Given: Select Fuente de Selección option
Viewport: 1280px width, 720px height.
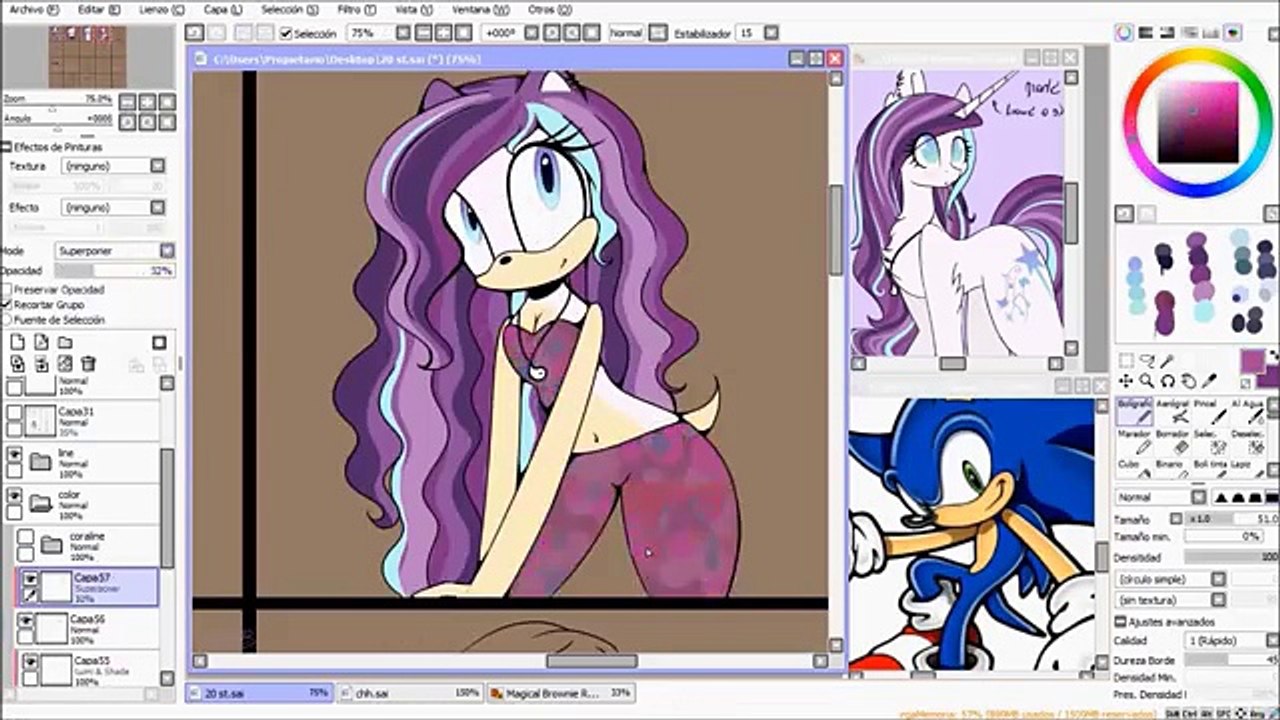Looking at the screenshot, I should tap(6, 319).
